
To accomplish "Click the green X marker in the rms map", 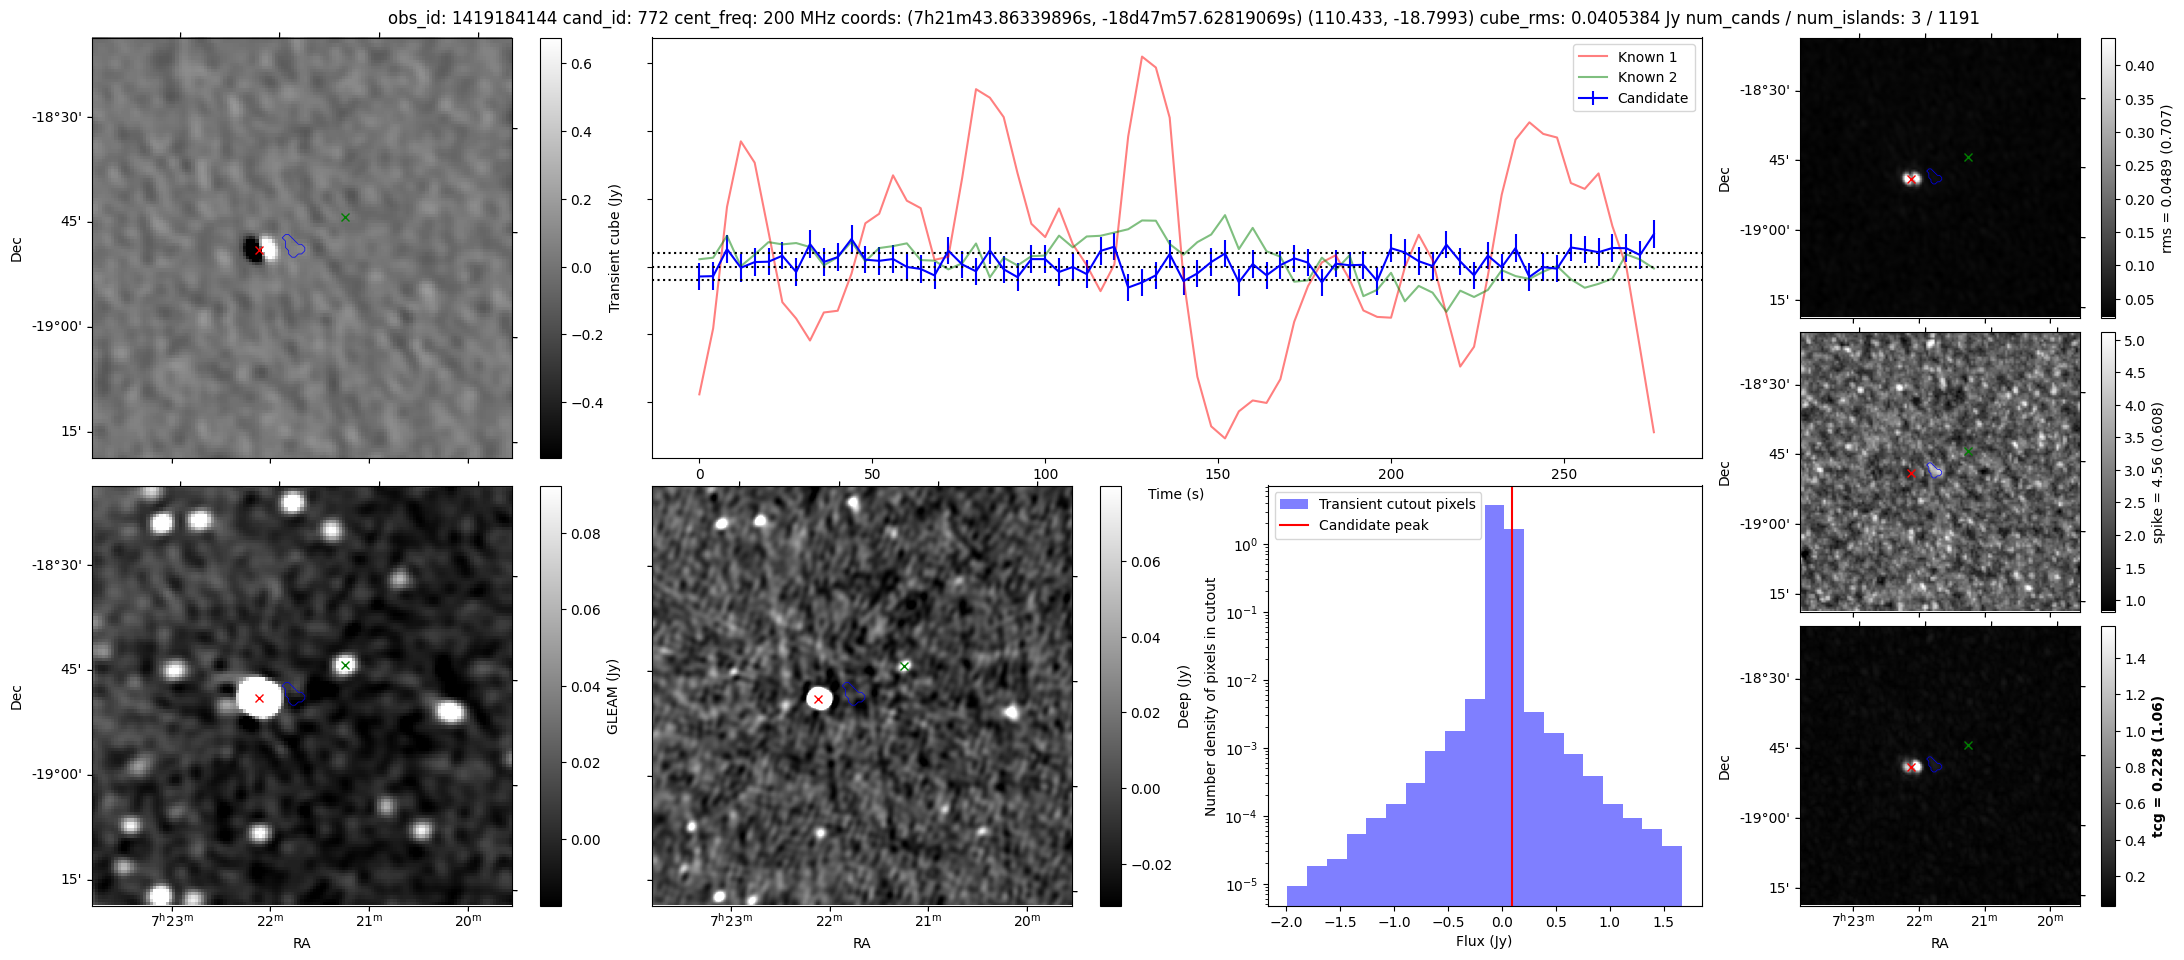I will point(1968,157).
